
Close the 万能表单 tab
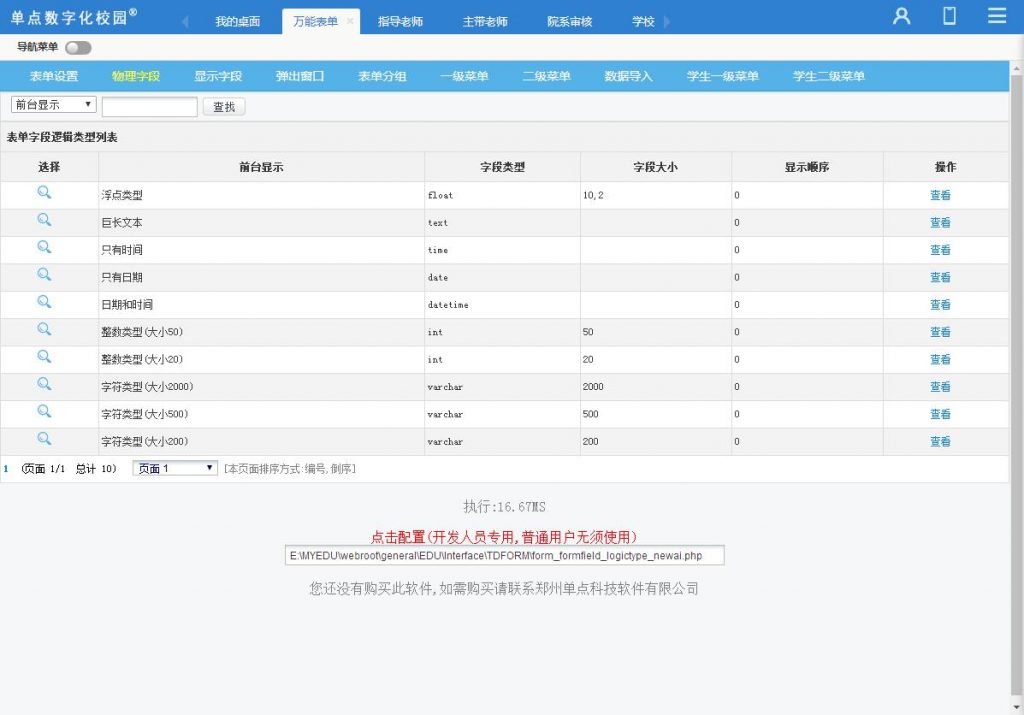(350, 22)
